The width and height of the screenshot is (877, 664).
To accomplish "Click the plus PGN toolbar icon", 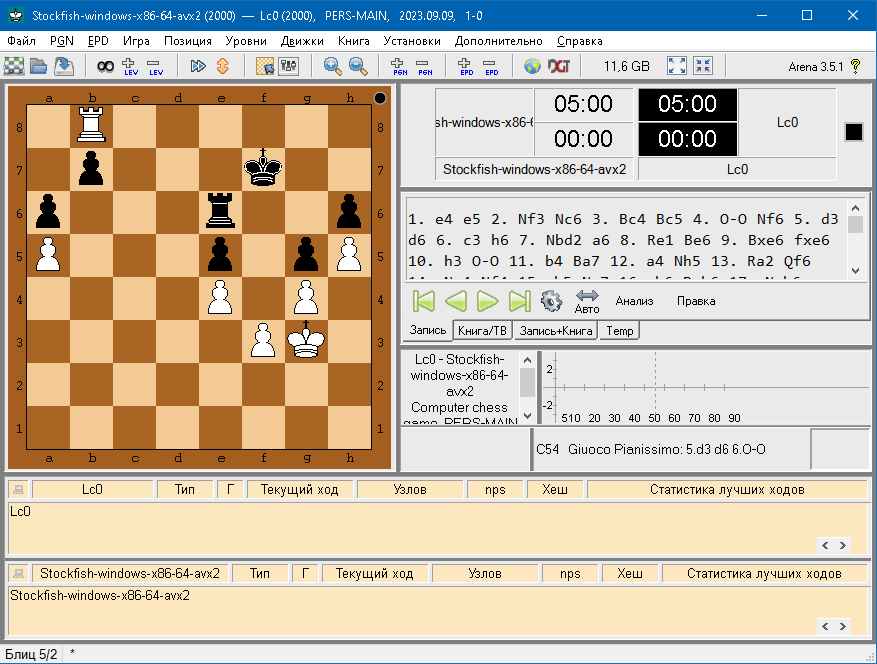I will point(399,66).
